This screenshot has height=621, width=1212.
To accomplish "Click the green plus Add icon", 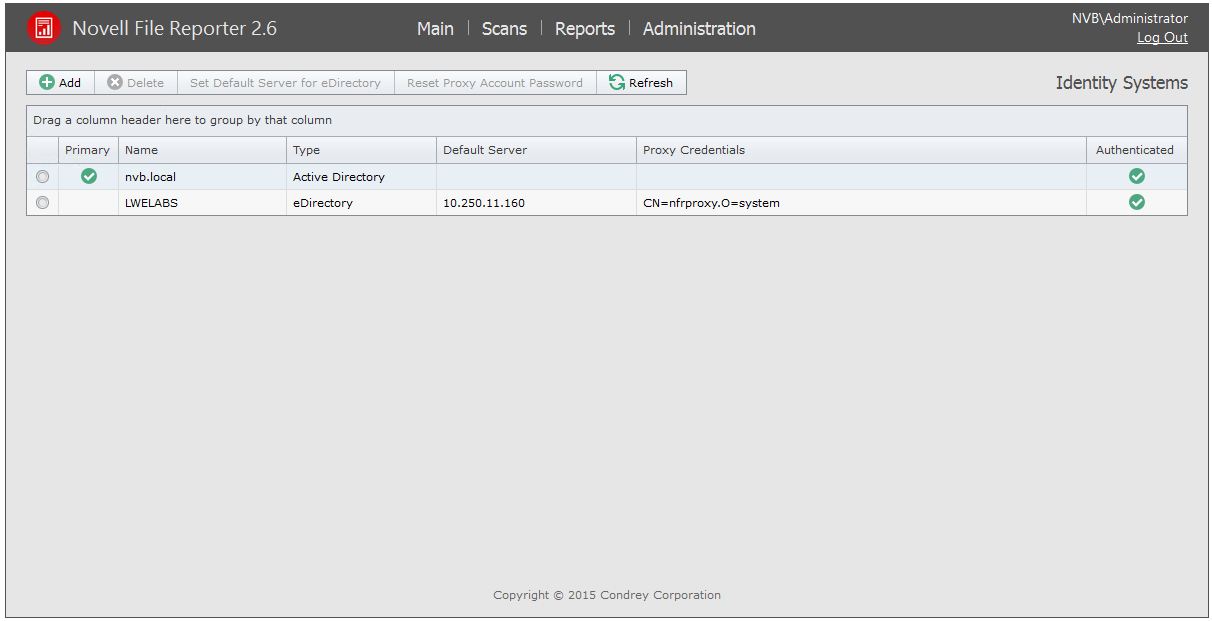I will pos(47,83).
